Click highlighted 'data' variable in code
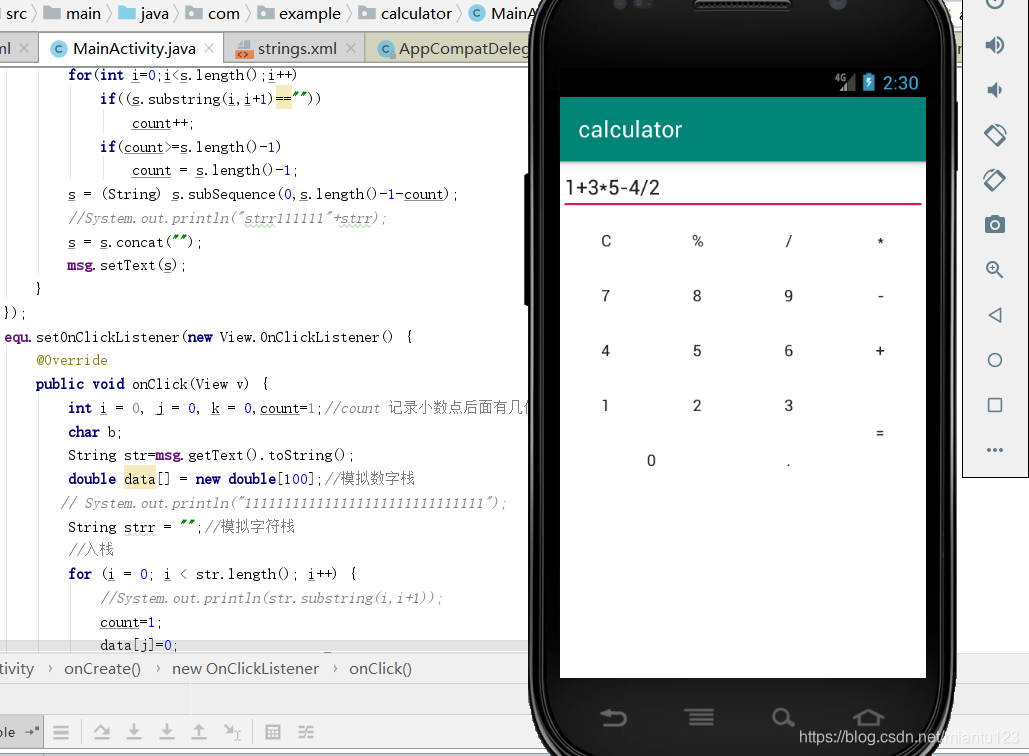Viewport: 1029px width, 756px height. pyautogui.click(x=140, y=479)
